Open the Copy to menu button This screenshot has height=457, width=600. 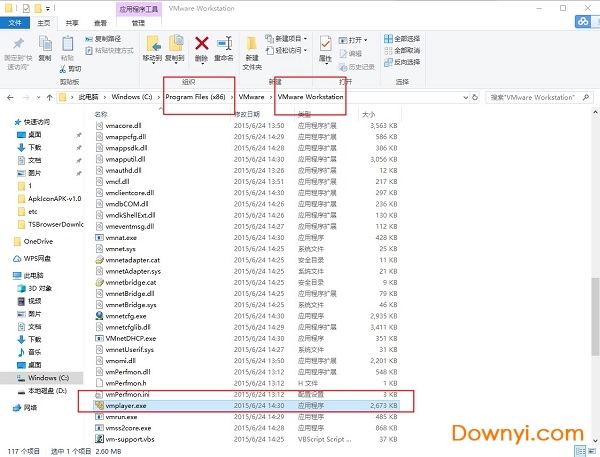pos(175,49)
